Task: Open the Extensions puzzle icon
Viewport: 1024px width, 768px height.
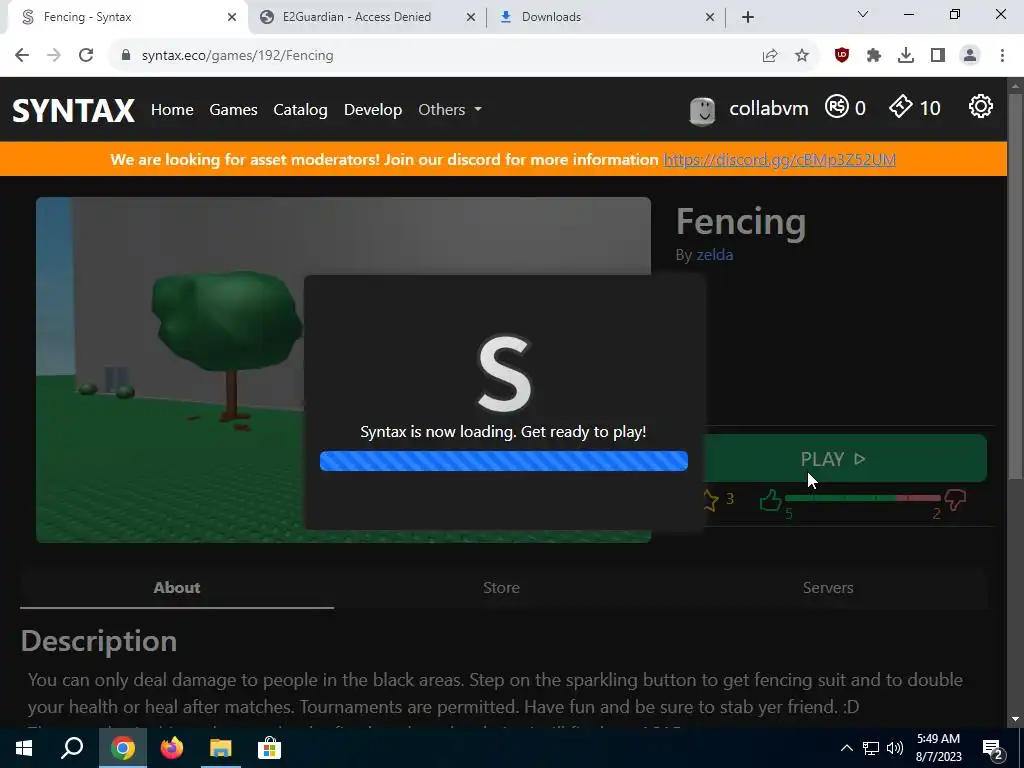Action: (x=874, y=56)
